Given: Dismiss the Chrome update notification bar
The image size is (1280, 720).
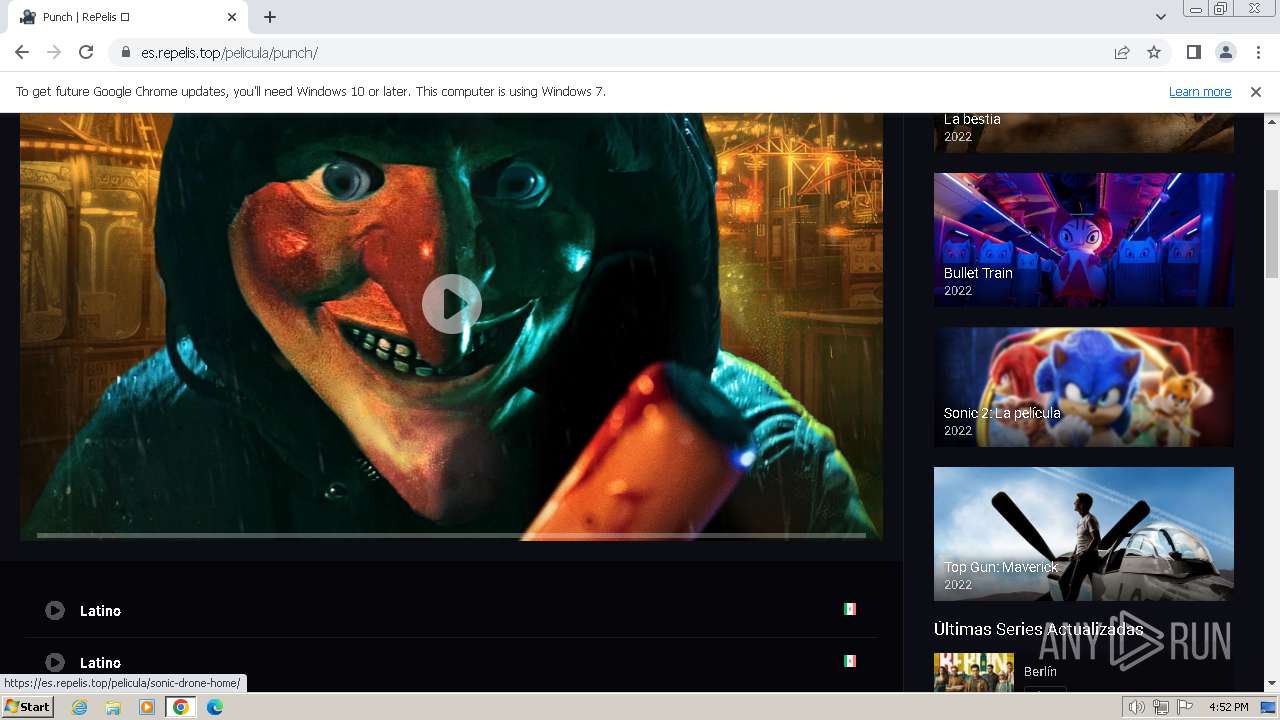Looking at the screenshot, I should [x=1255, y=91].
